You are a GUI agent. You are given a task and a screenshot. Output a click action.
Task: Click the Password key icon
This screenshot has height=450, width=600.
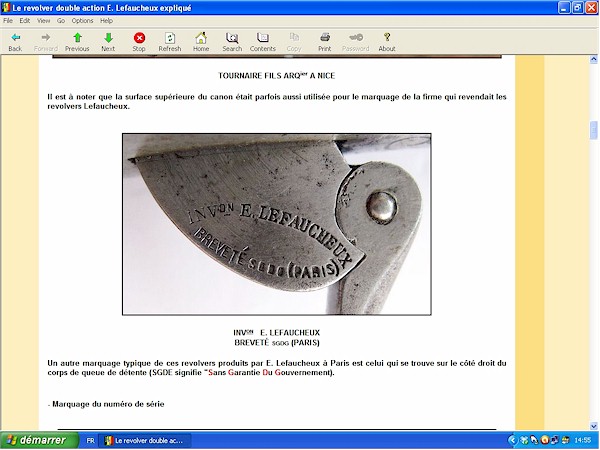356,38
